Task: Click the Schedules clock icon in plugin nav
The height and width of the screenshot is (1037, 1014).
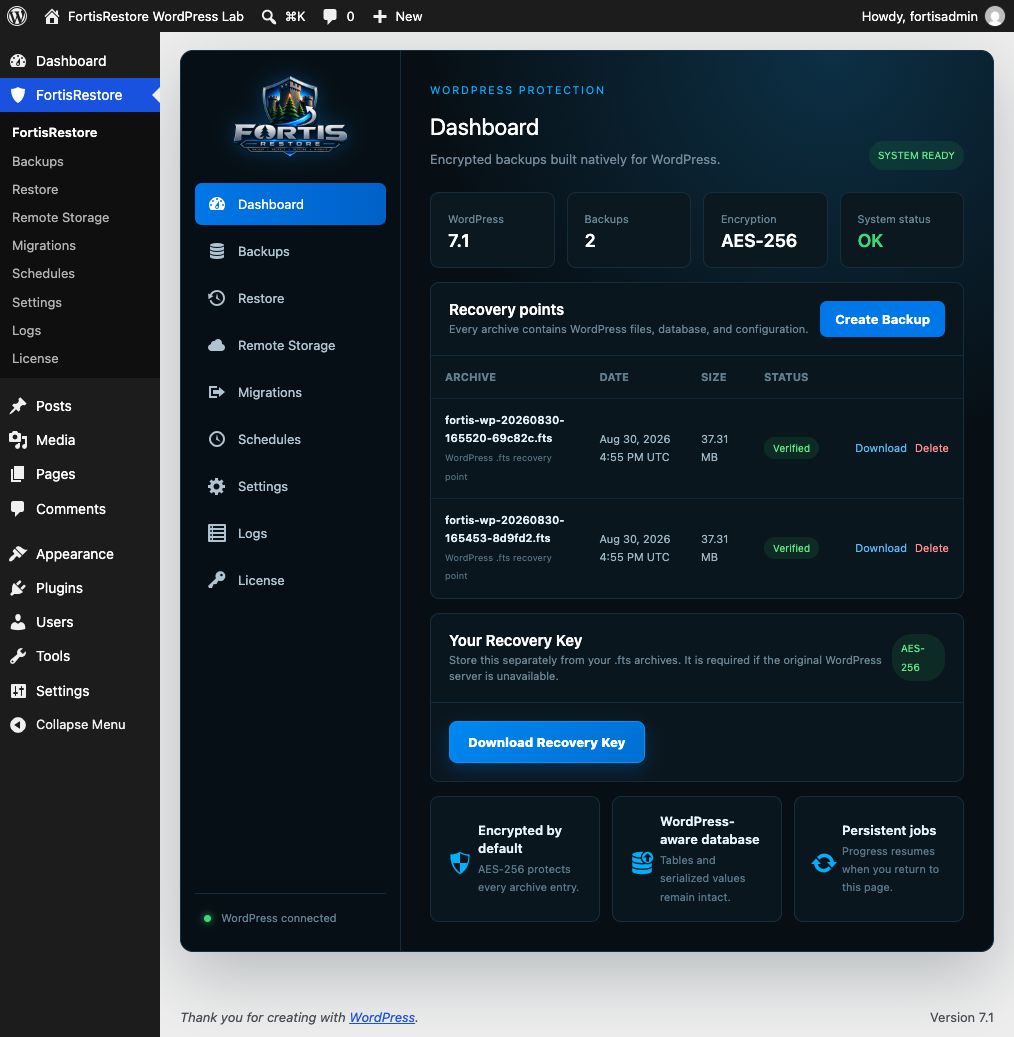Action: [x=217, y=439]
